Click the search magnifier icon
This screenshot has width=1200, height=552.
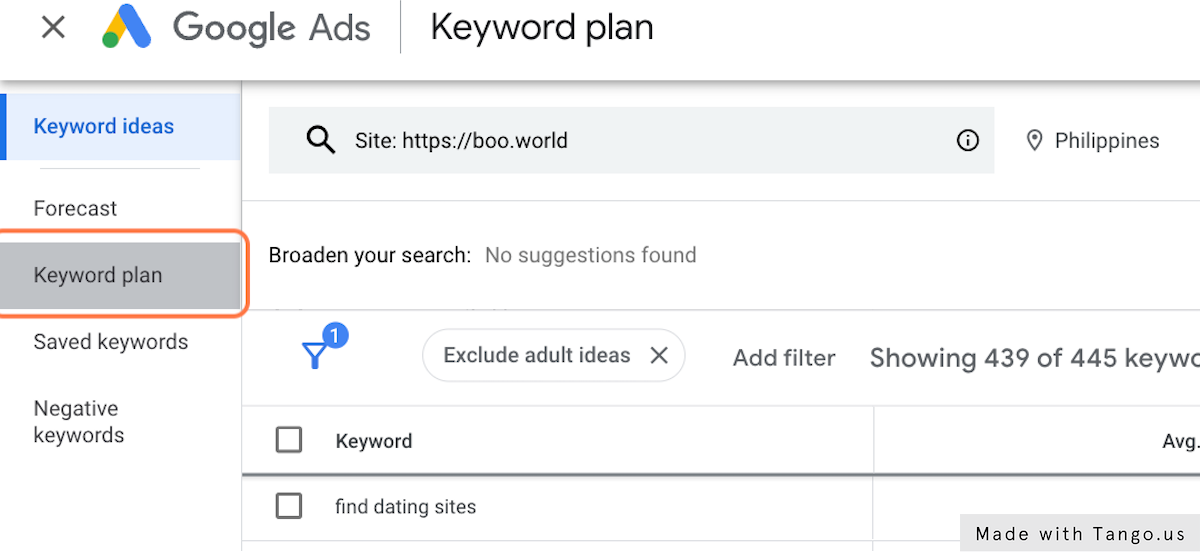tap(320, 140)
